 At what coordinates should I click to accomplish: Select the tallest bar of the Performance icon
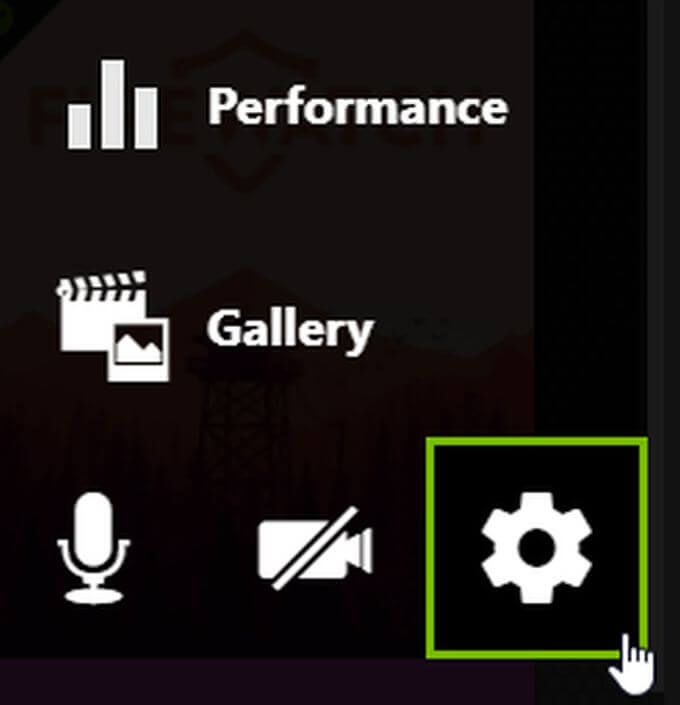[x=113, y=104]
